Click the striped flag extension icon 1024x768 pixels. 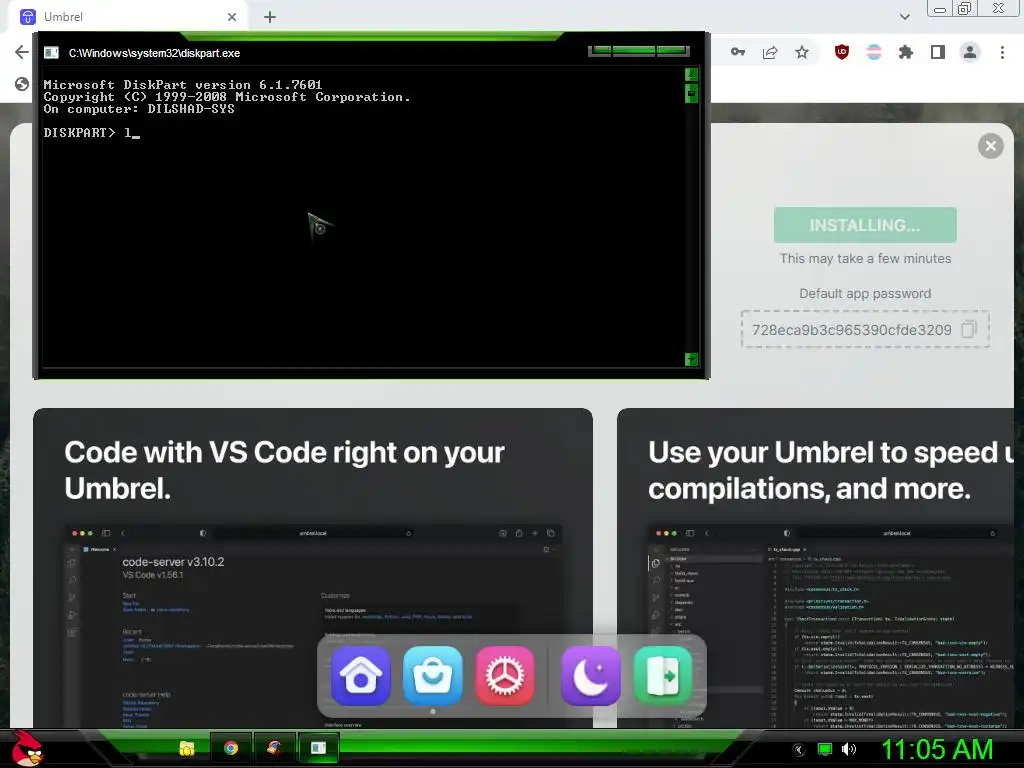click(874, 52)
